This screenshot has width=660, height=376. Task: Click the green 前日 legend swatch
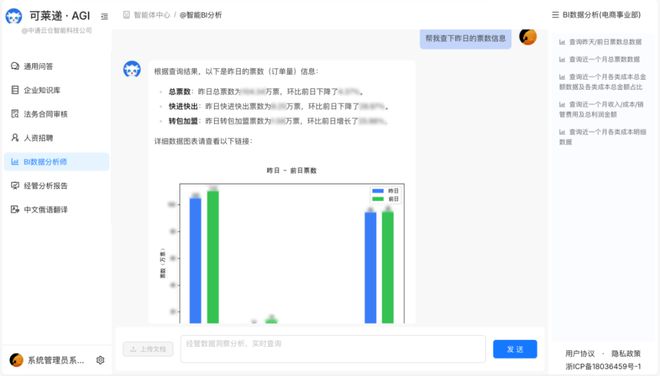(x=378, y=199)
